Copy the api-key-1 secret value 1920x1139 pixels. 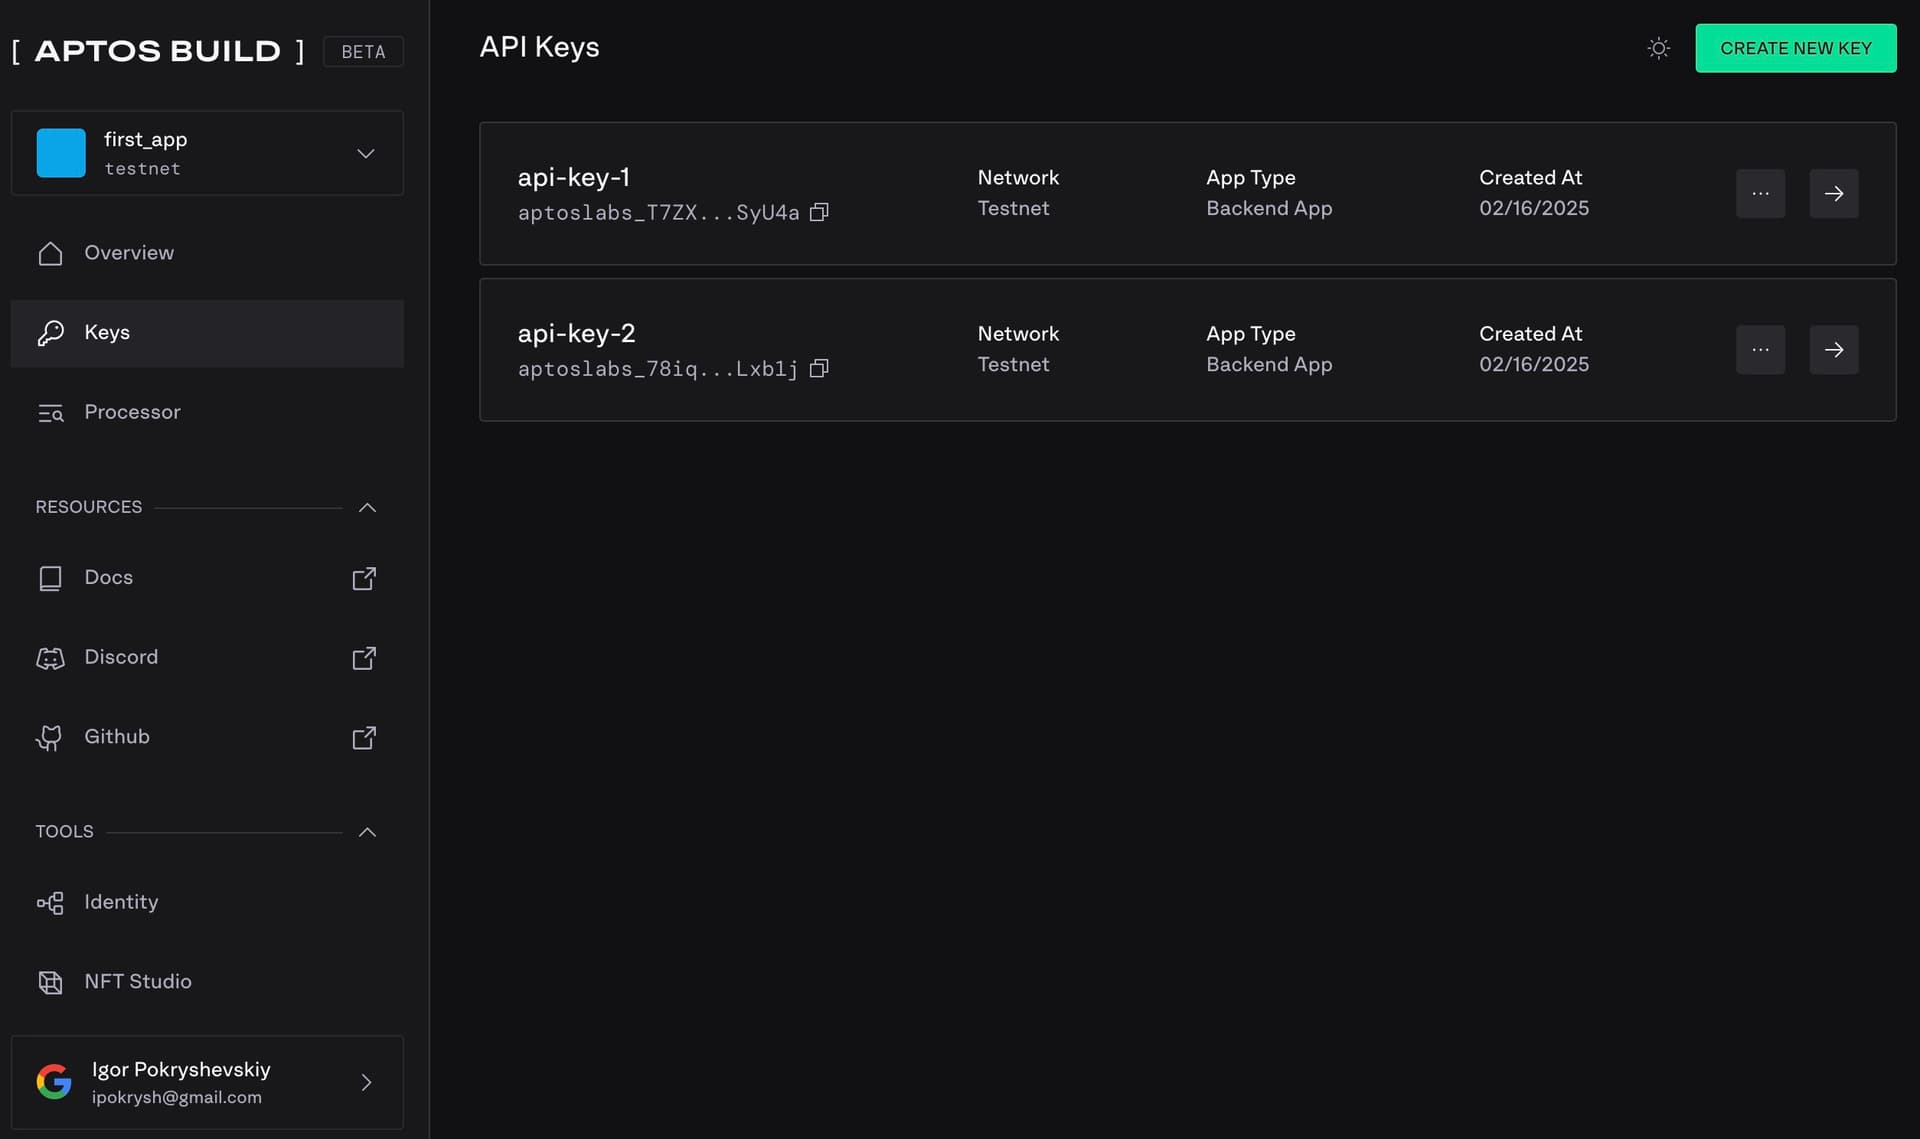[x=819, y=212]
